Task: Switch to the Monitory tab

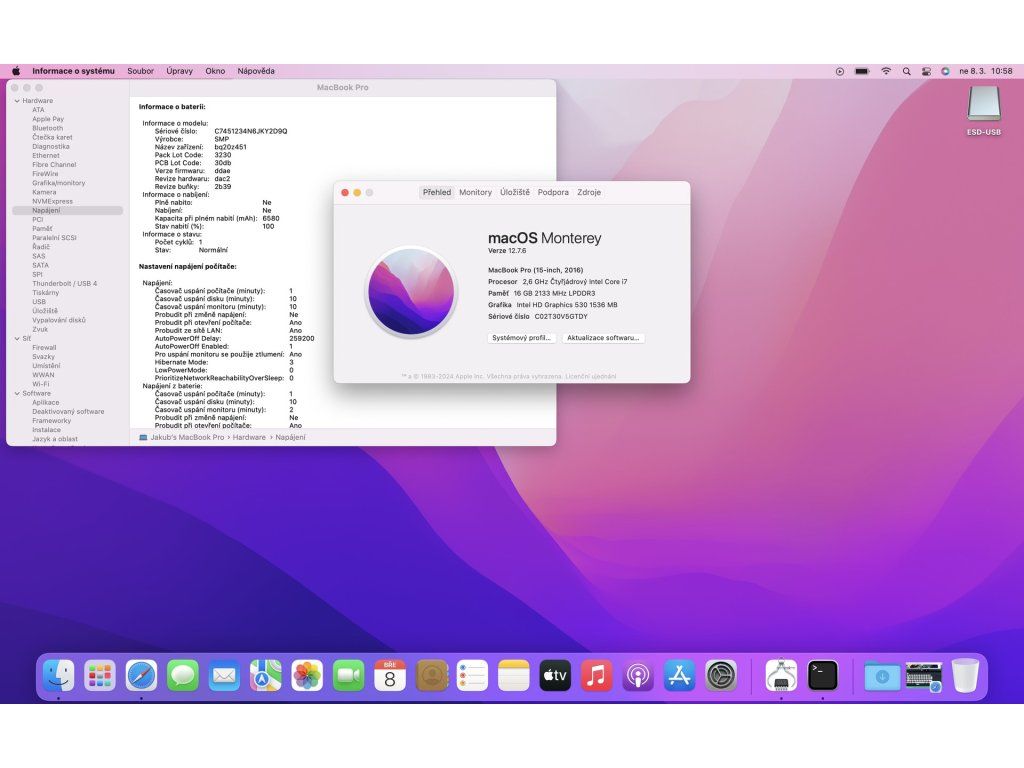Action: coord(475,192)
